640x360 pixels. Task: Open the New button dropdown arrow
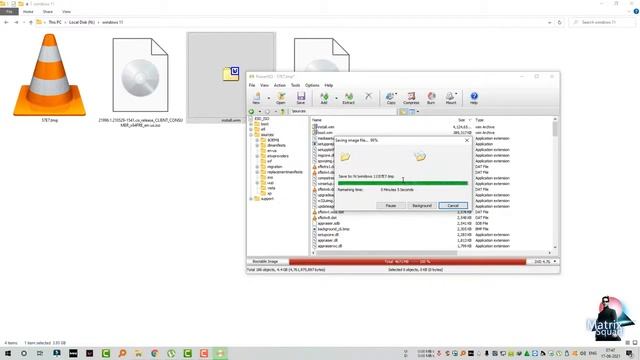click(269, 98)
